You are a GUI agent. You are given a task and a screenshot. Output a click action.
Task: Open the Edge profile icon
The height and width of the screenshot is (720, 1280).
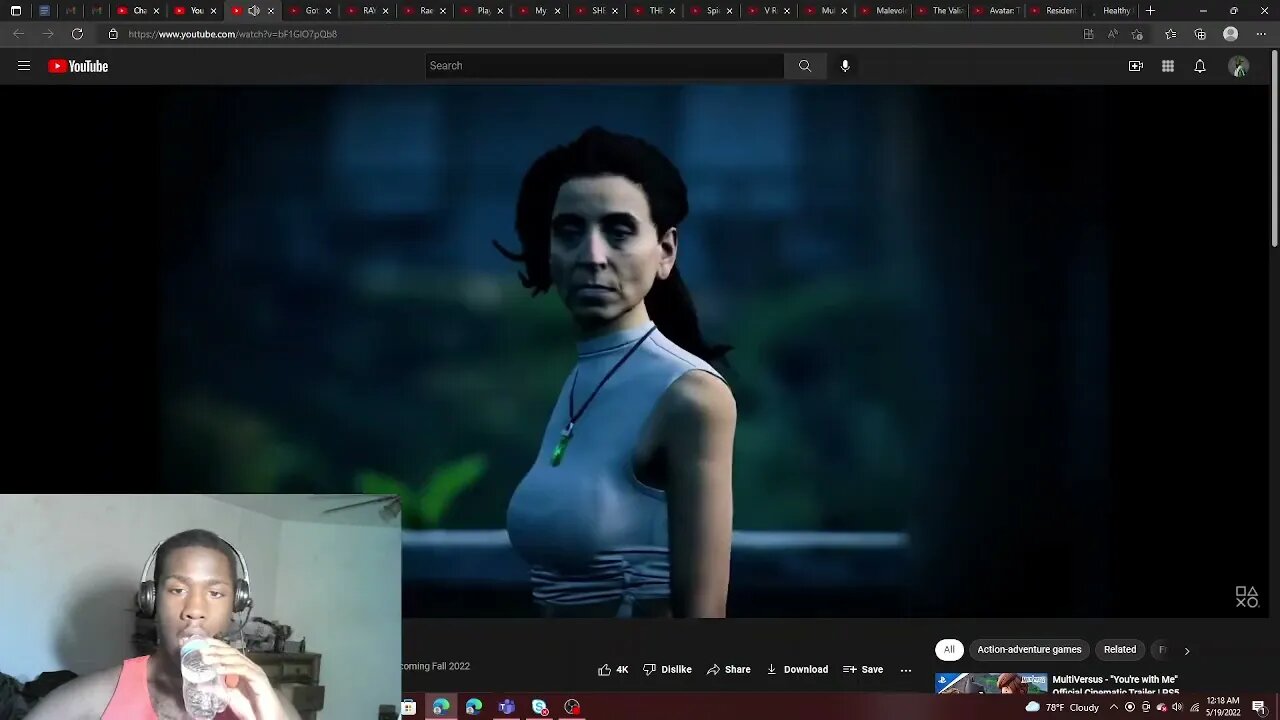coord(1231,34)
